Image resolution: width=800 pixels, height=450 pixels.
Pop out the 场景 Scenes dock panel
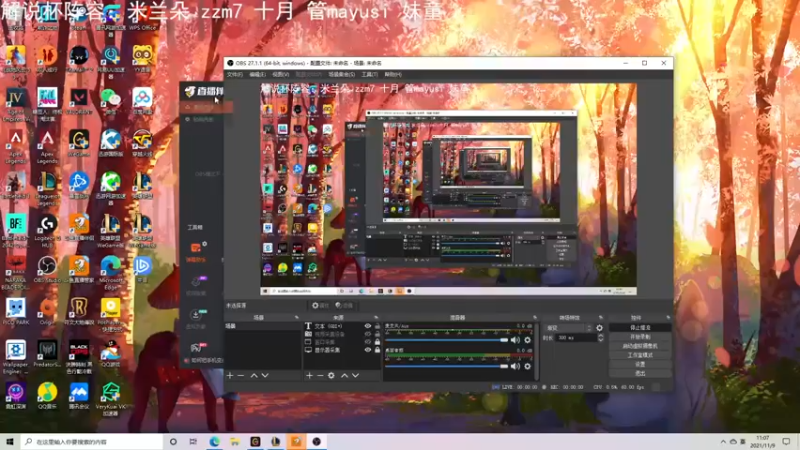(296, 317)
